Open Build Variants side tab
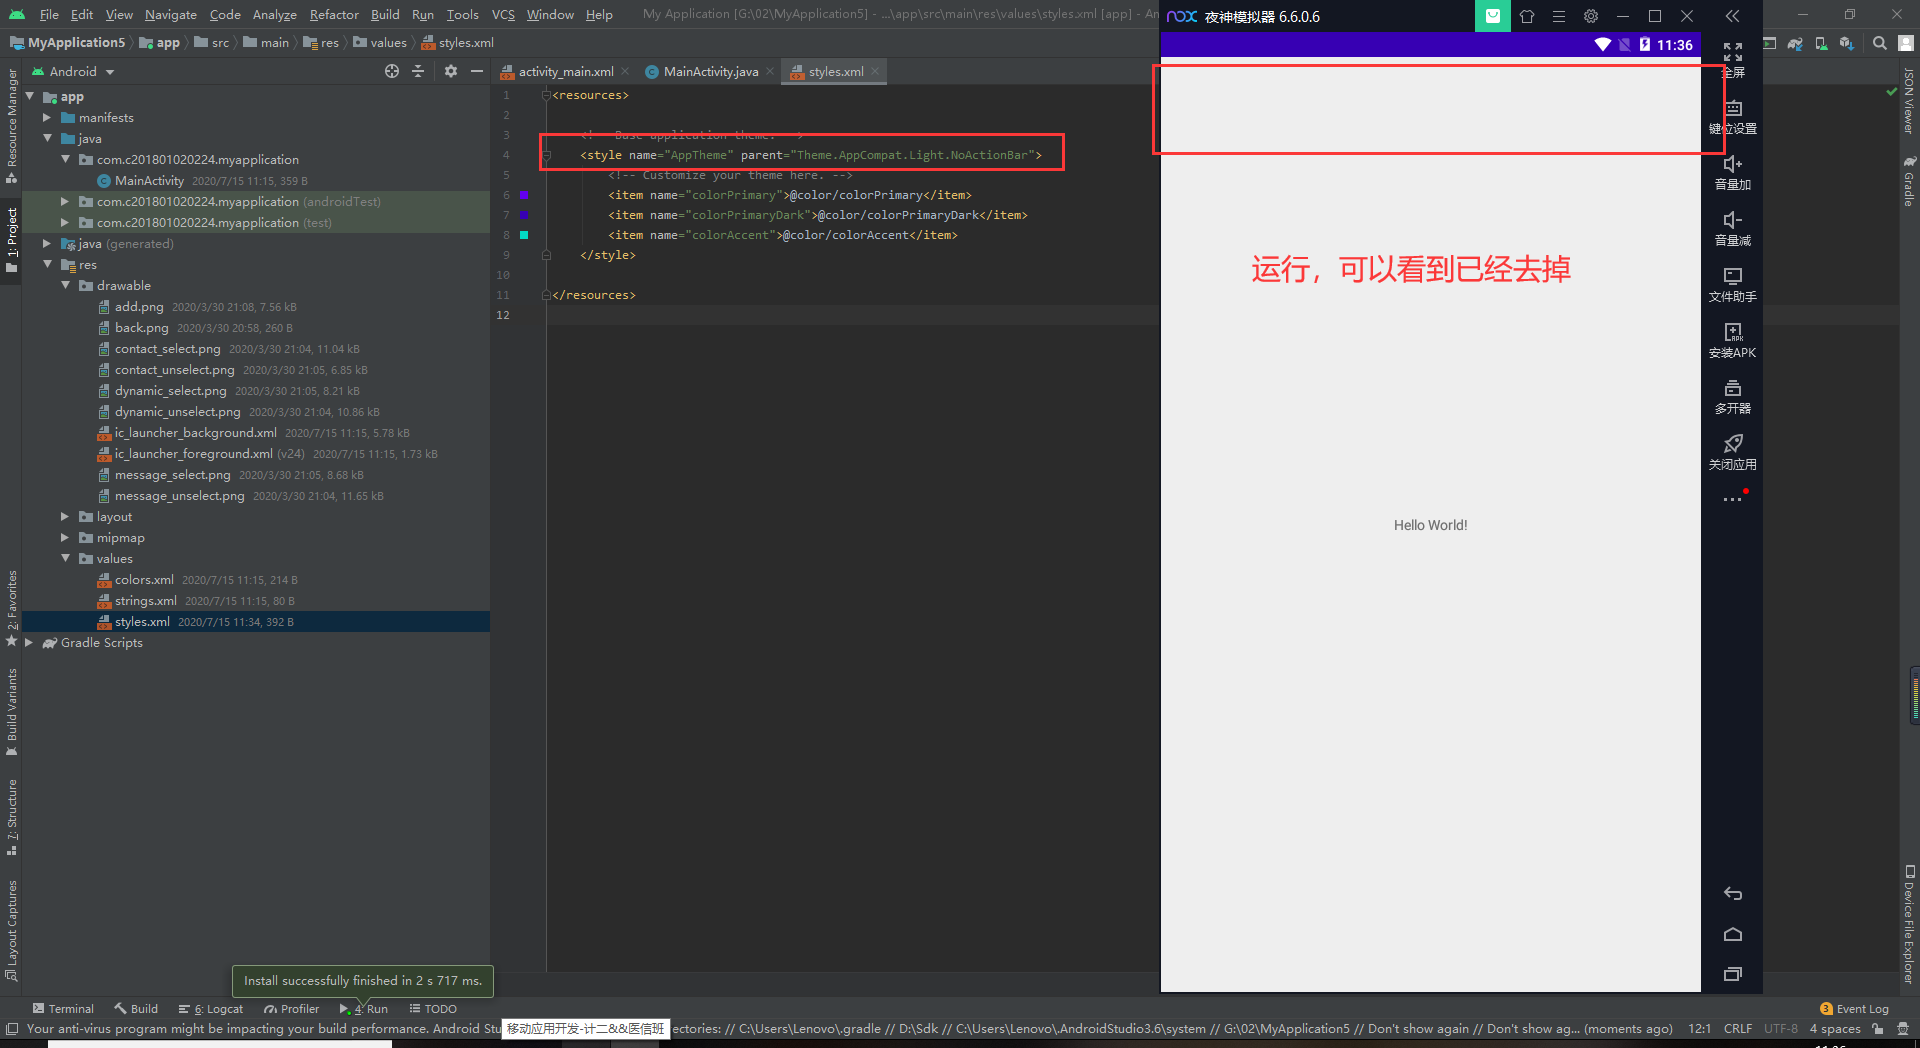1920x1048 pixels. click(11, 712)
